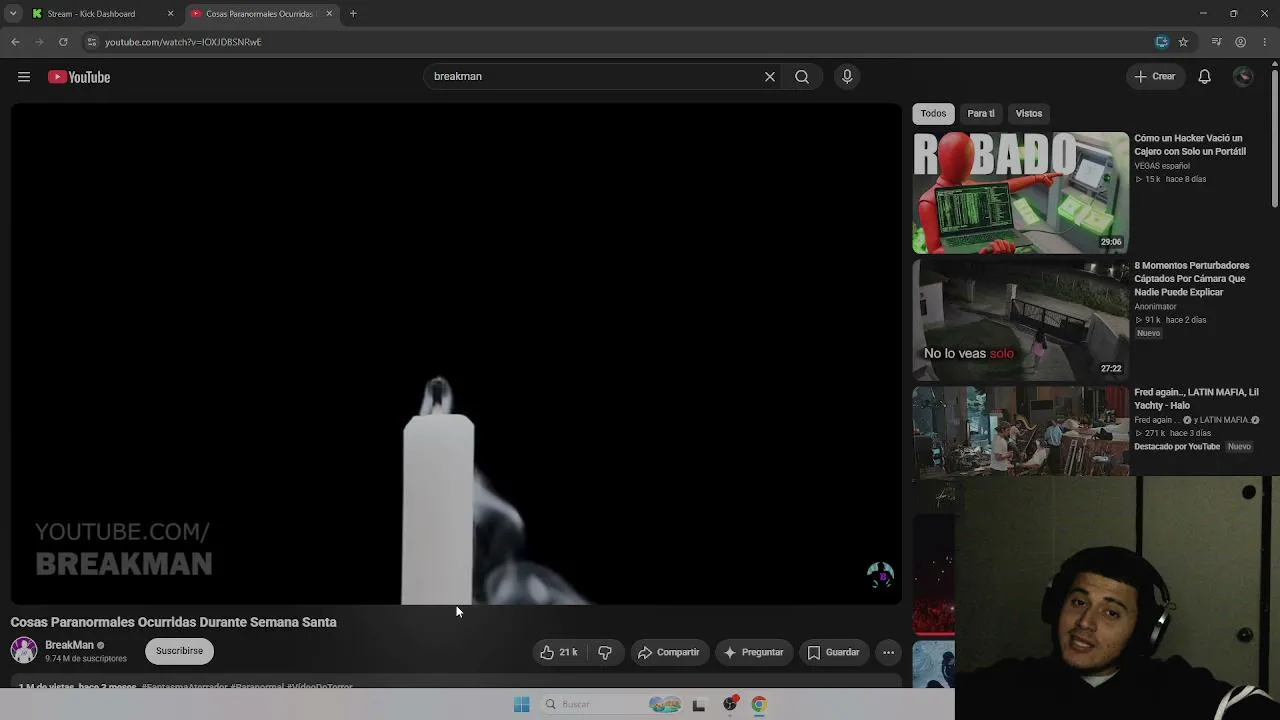Save the video with Guardar
This screenshot has height=720, width=1280.
pyautogui.click(x=834, y=652)
